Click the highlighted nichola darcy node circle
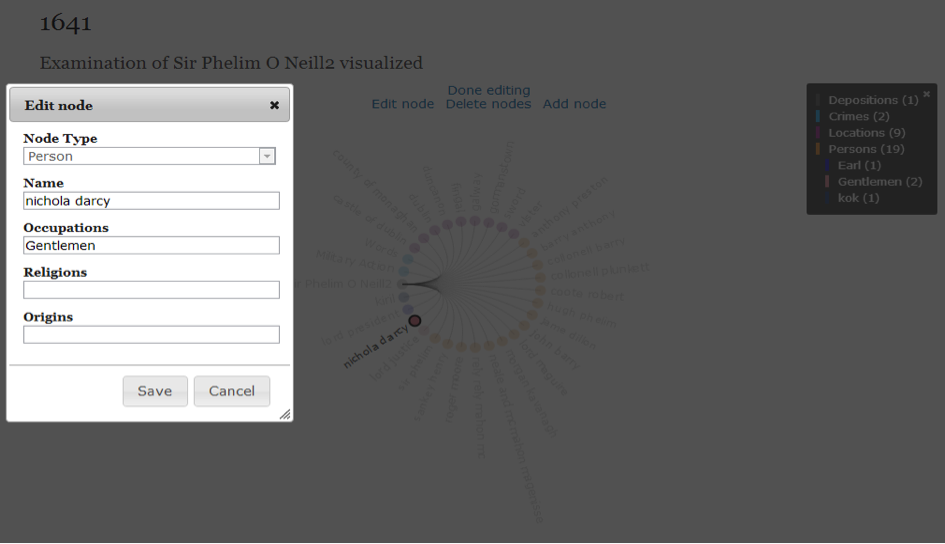Image resolution: width=945 pixels, height=544 pixels. click(x=415, y=321)
